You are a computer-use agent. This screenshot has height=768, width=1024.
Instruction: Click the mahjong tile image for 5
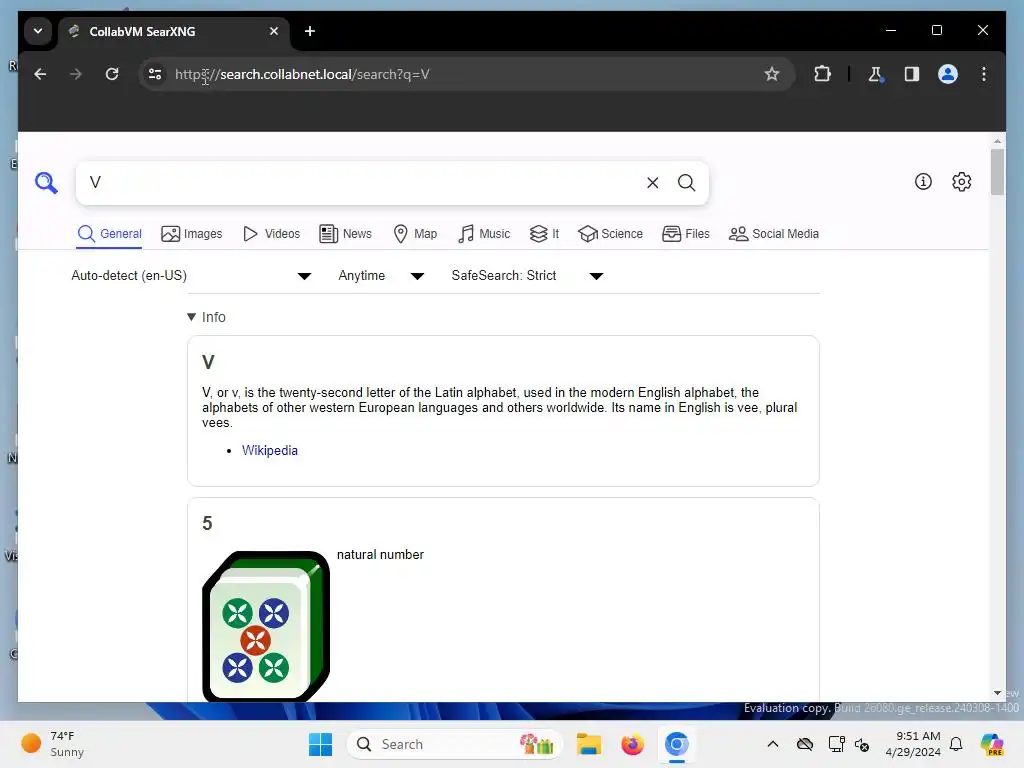coord(266,626)
